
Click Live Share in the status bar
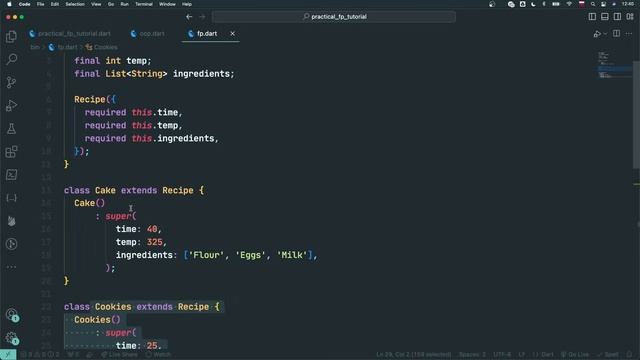(119, 354)
